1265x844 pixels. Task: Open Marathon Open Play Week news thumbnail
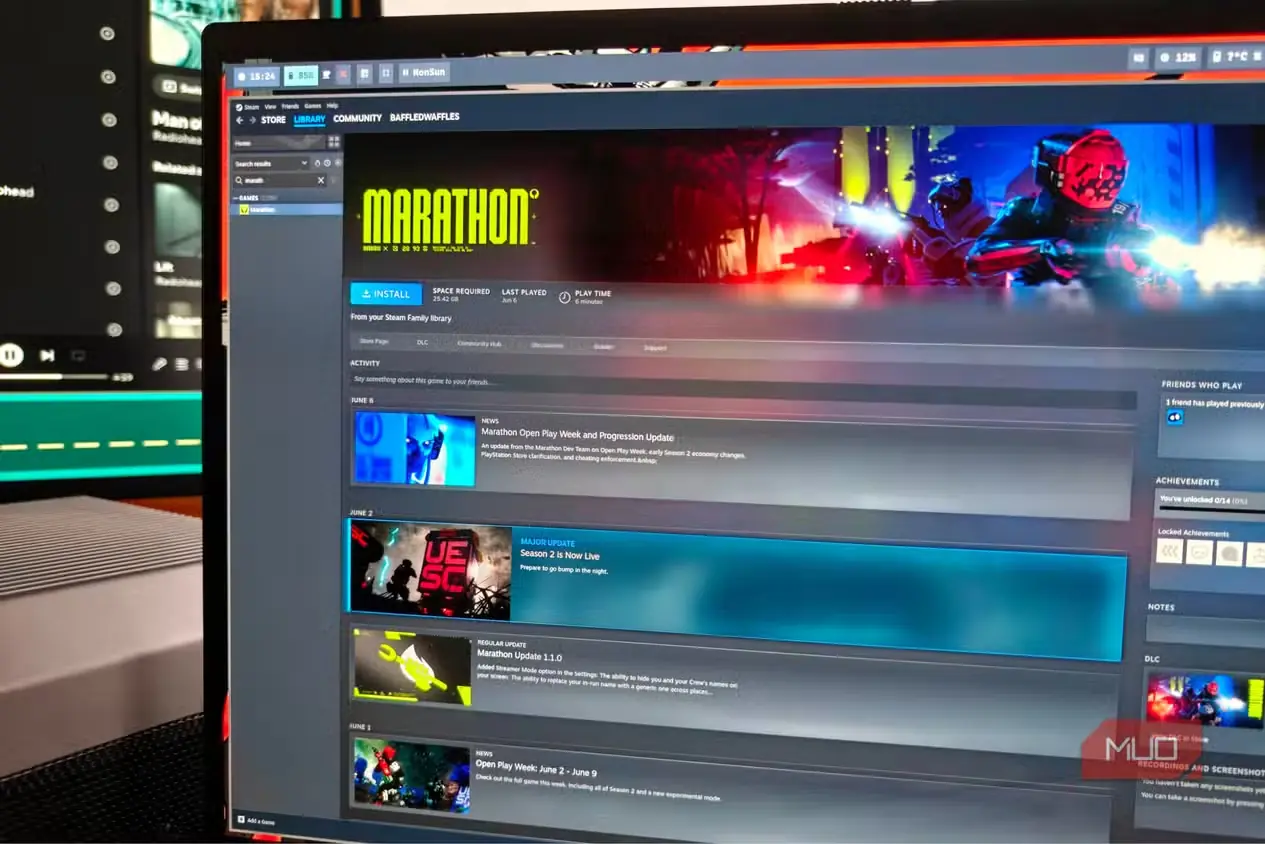pyautogui.click(x=414, y=449)
